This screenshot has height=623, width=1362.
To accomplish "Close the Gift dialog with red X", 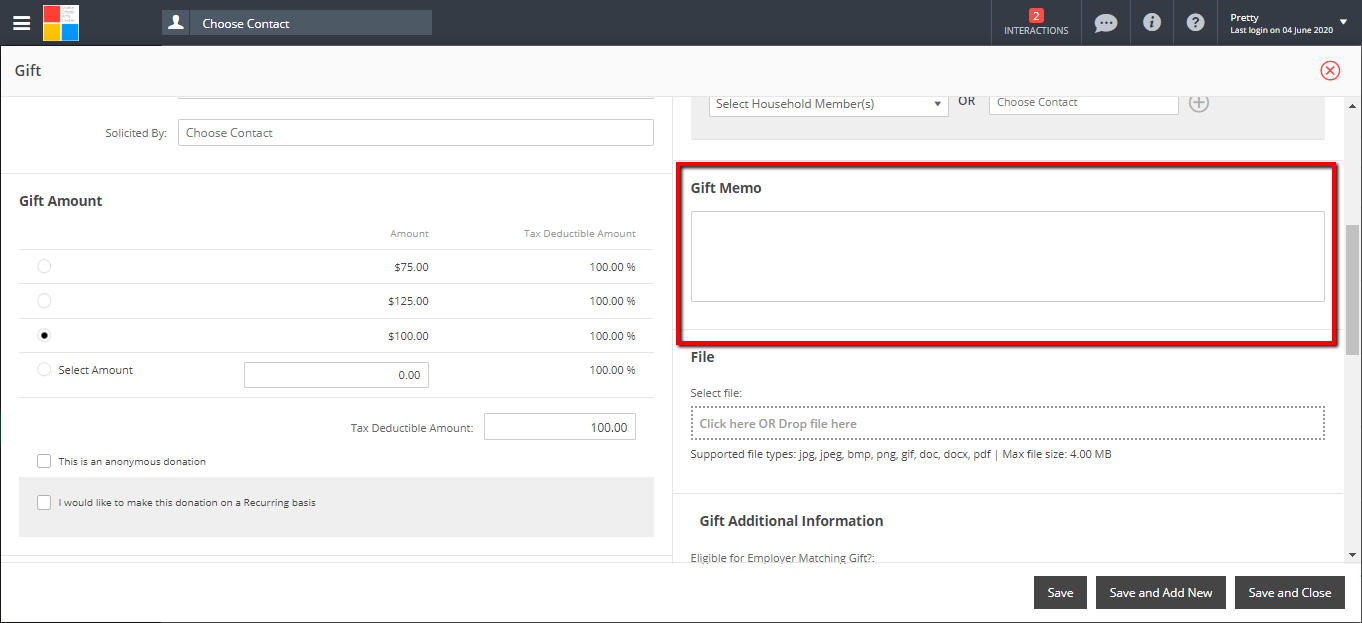I will coord(1330,70).
